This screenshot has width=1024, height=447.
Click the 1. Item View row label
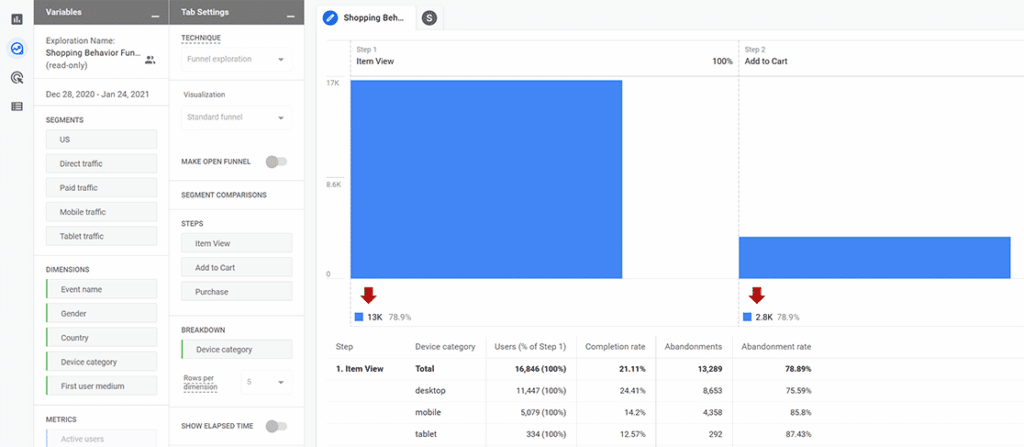click(359, 369)
